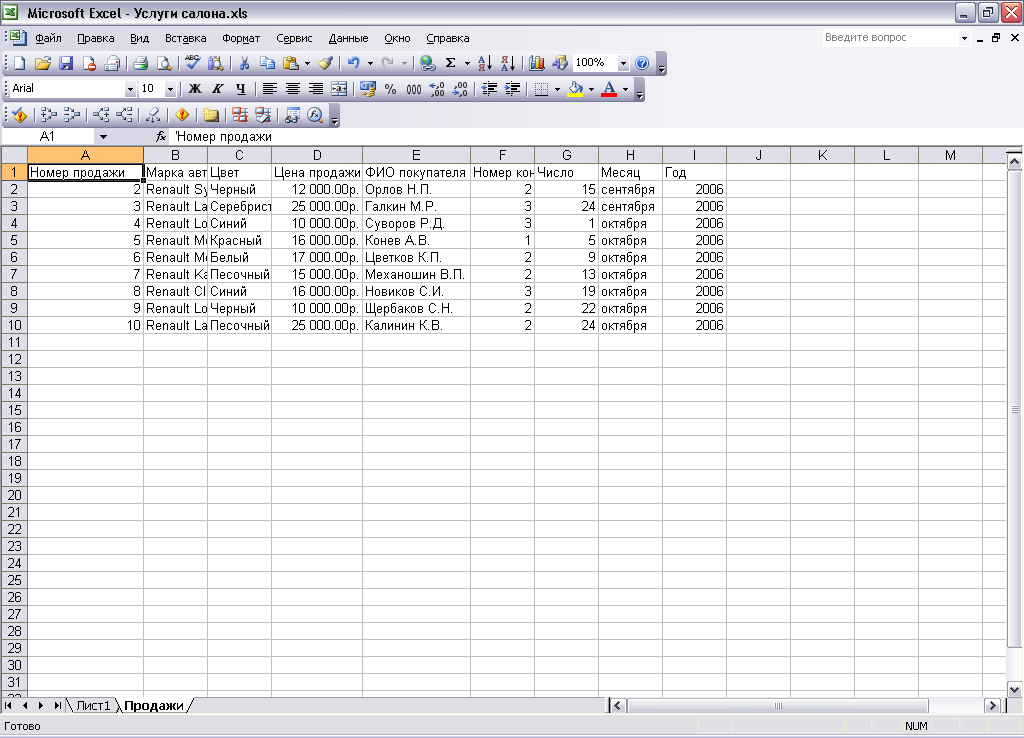Click the Excel Help question mark icon
Image resolution: width=1024 pixels, height=738 pixels.
pyautogui.click(x=642, y=63)
